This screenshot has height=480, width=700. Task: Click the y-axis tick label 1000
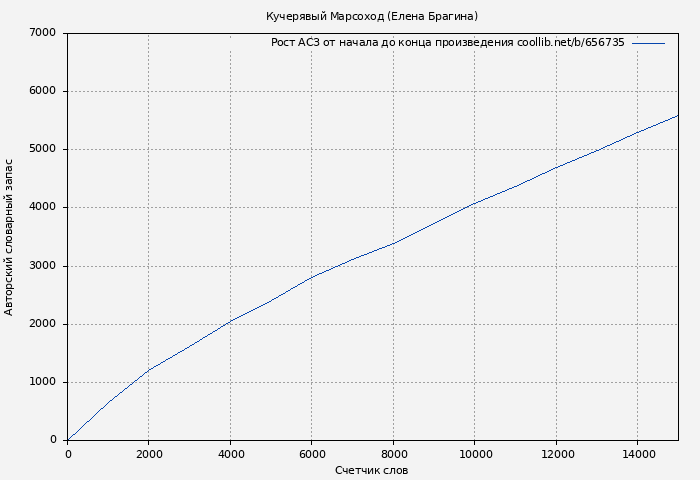click(43, 382)
